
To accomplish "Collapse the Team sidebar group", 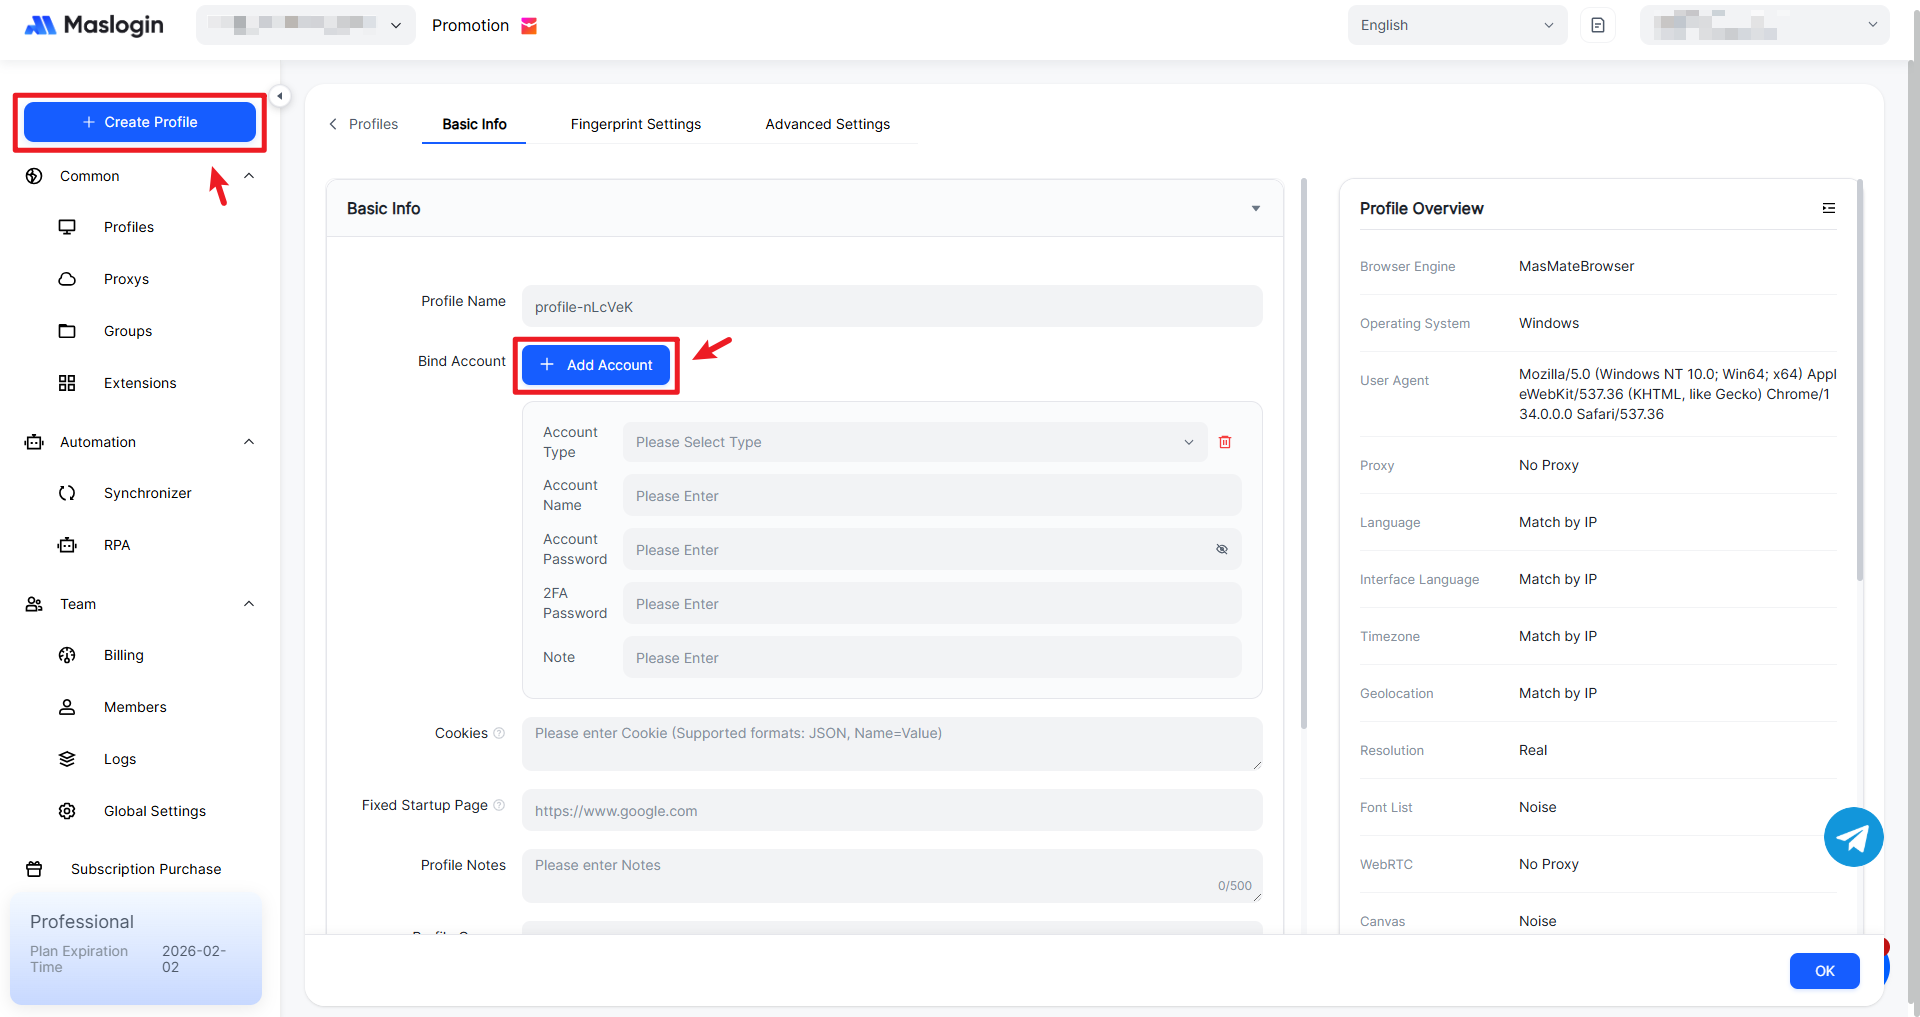I will pyautogui.click(x=249, y=604).
